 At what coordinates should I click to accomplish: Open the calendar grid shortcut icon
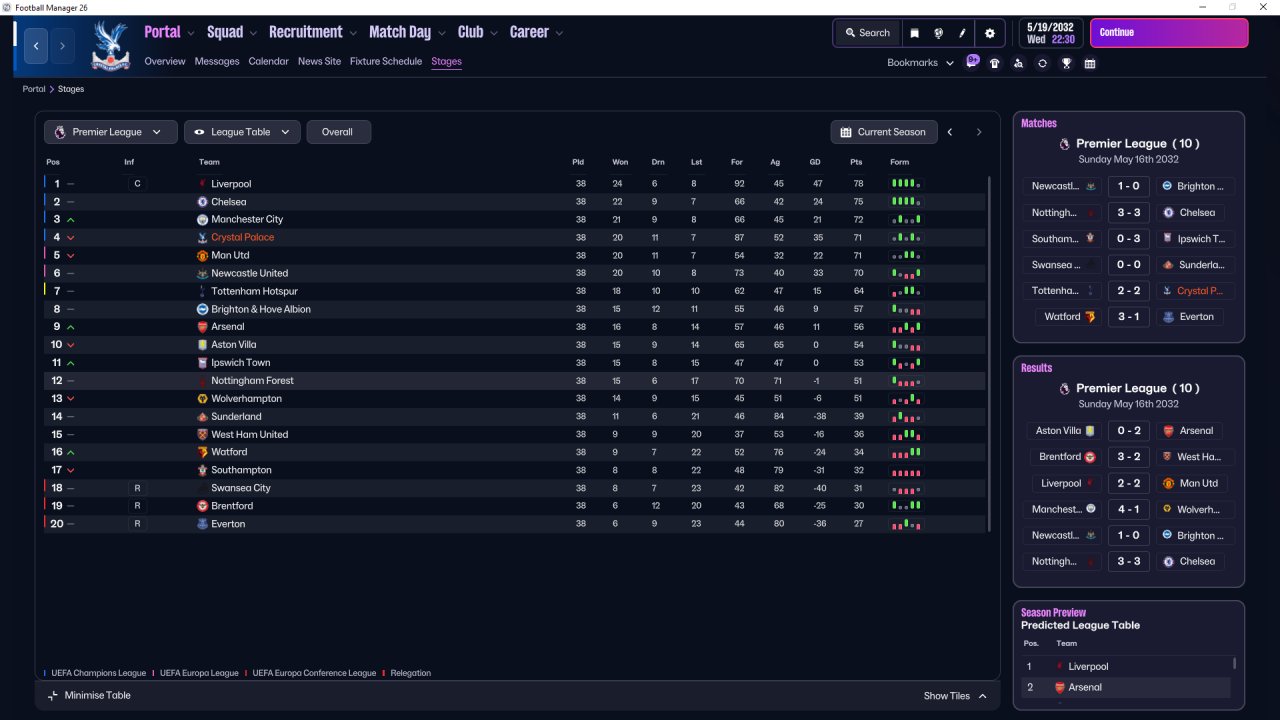[x=1090, y=63]
